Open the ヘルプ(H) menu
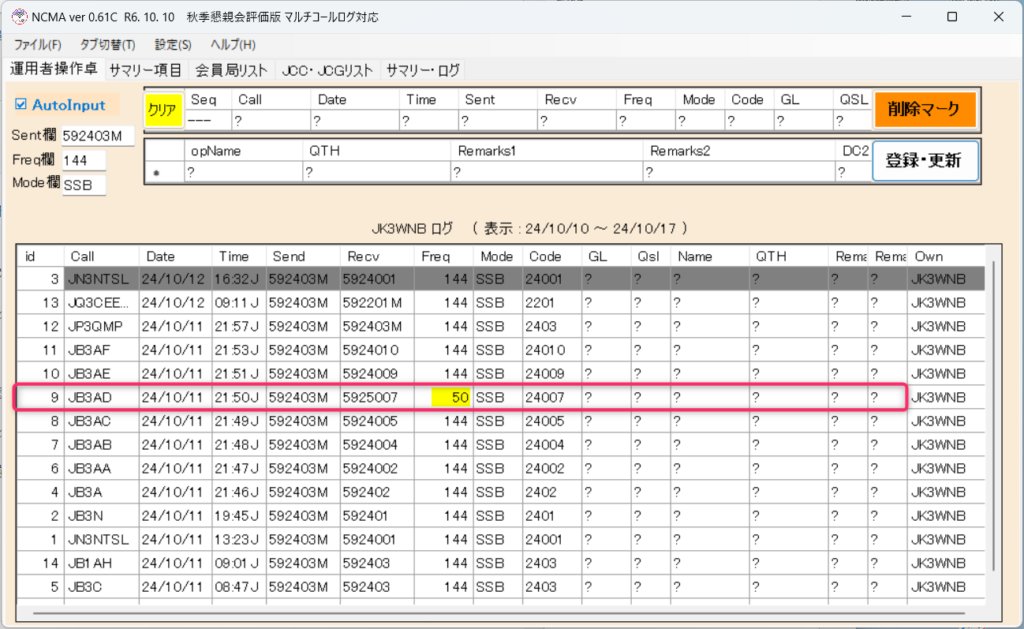The image size is (1024, 629). 232,45
